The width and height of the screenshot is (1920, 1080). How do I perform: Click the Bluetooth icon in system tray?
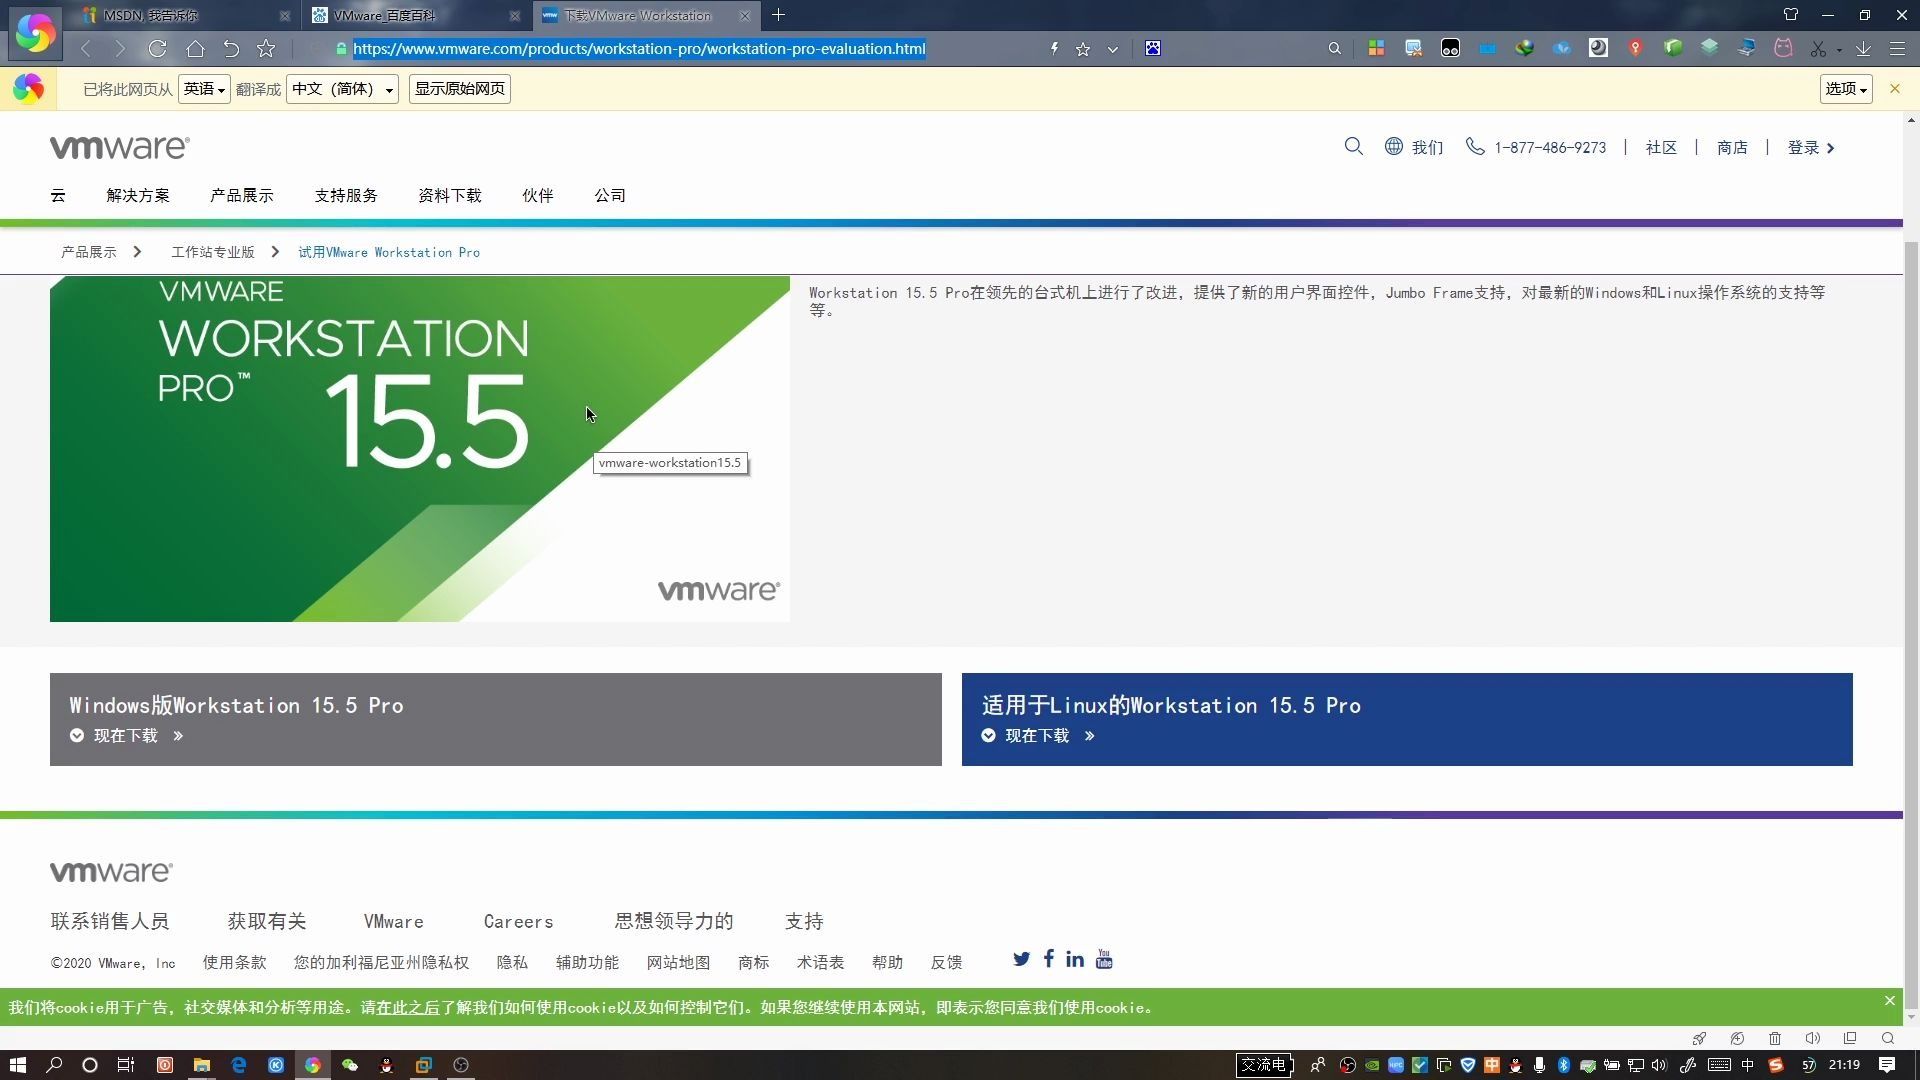1563,1065
